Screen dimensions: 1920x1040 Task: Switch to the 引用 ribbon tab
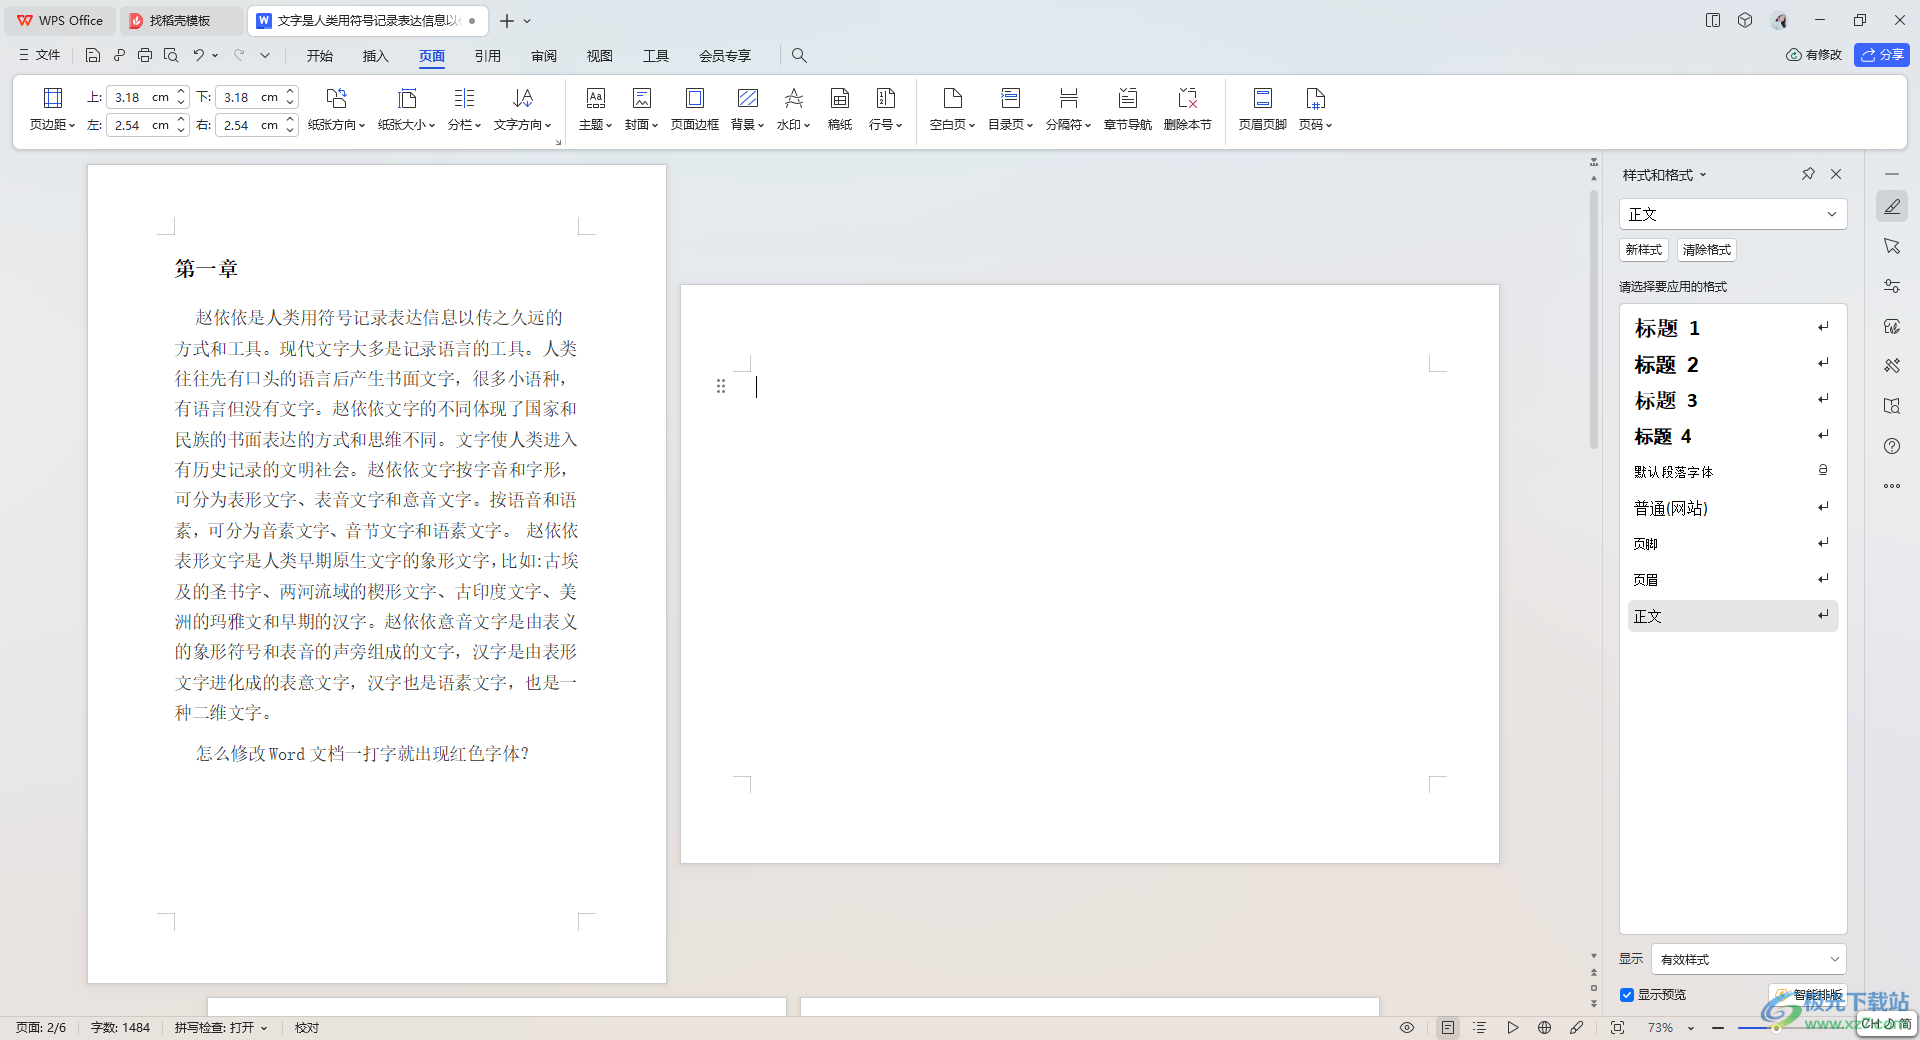[488, 56]
